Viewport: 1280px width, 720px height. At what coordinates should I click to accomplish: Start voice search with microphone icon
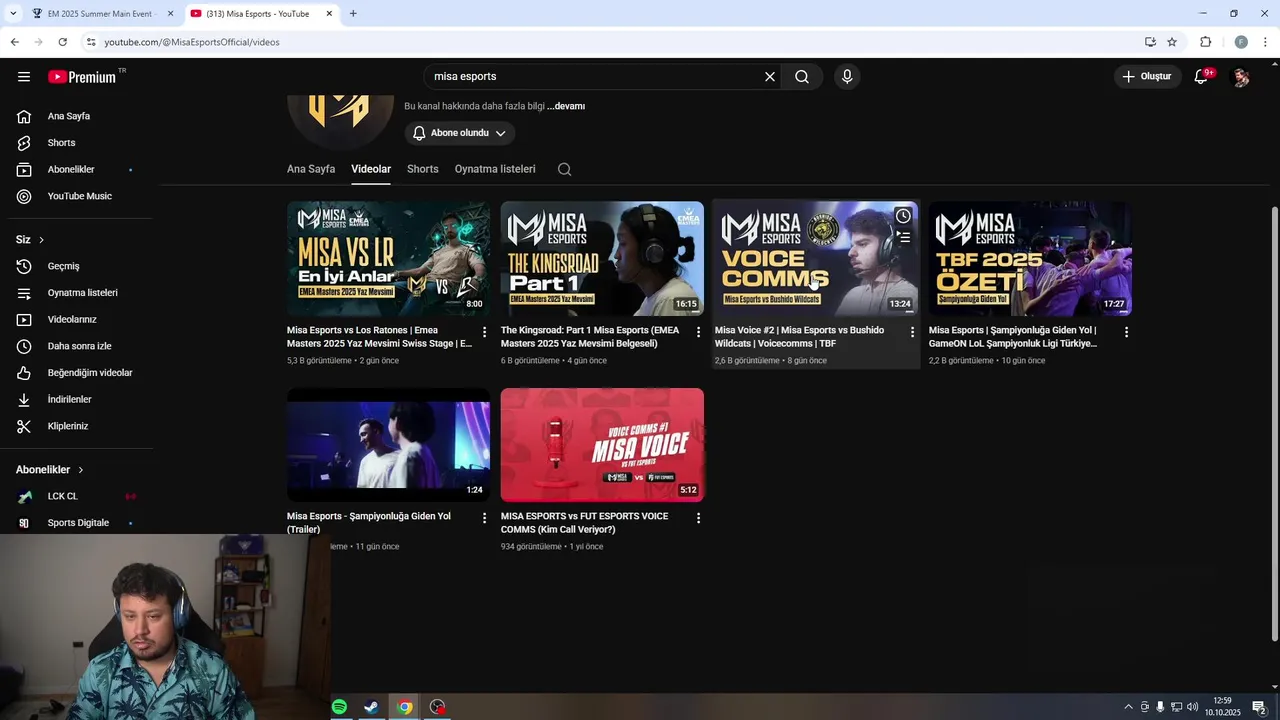pos(847,77)
